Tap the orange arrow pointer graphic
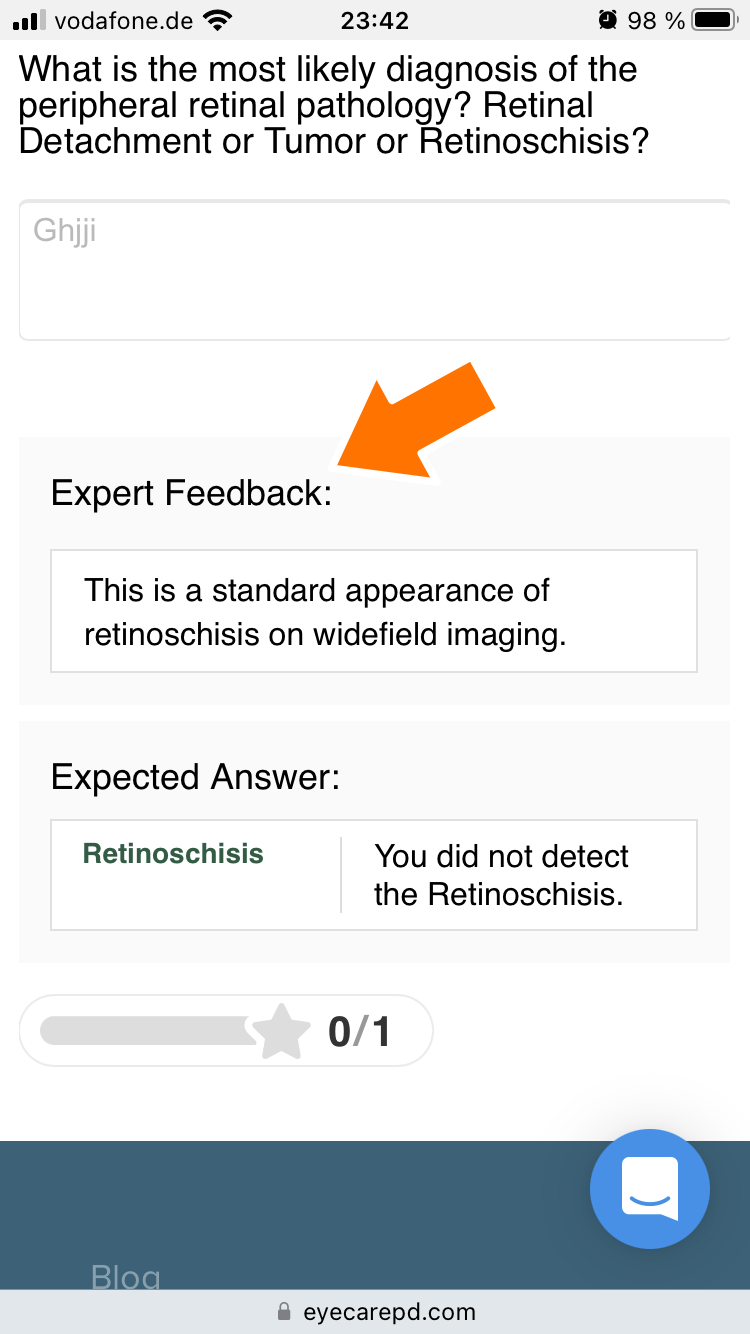The height and width of the screenshot is (1334, 750). click(x=416, y=423)
